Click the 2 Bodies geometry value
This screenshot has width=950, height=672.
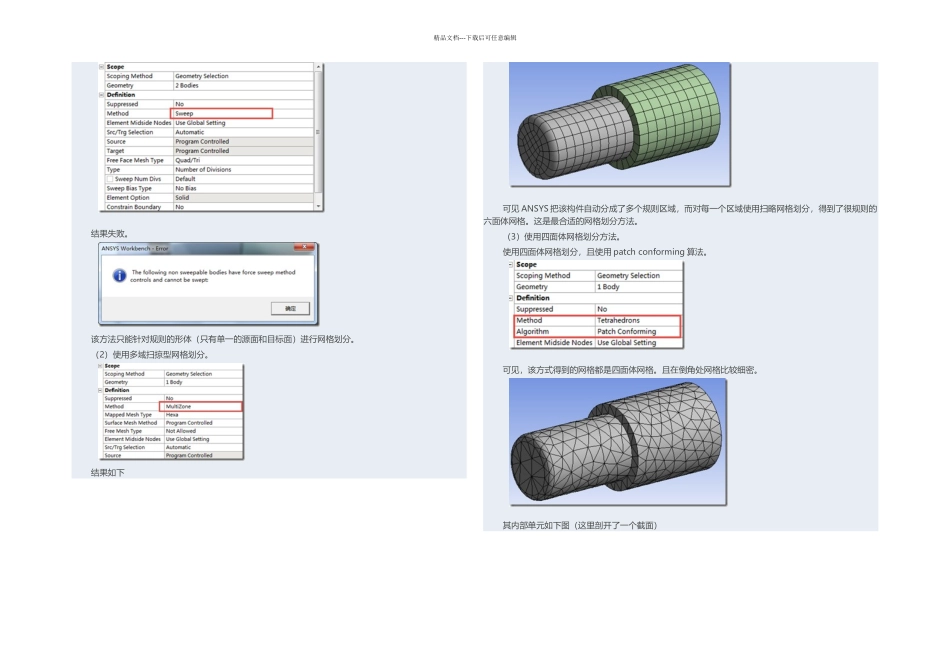pyautogui.click(x=187, y=85)
